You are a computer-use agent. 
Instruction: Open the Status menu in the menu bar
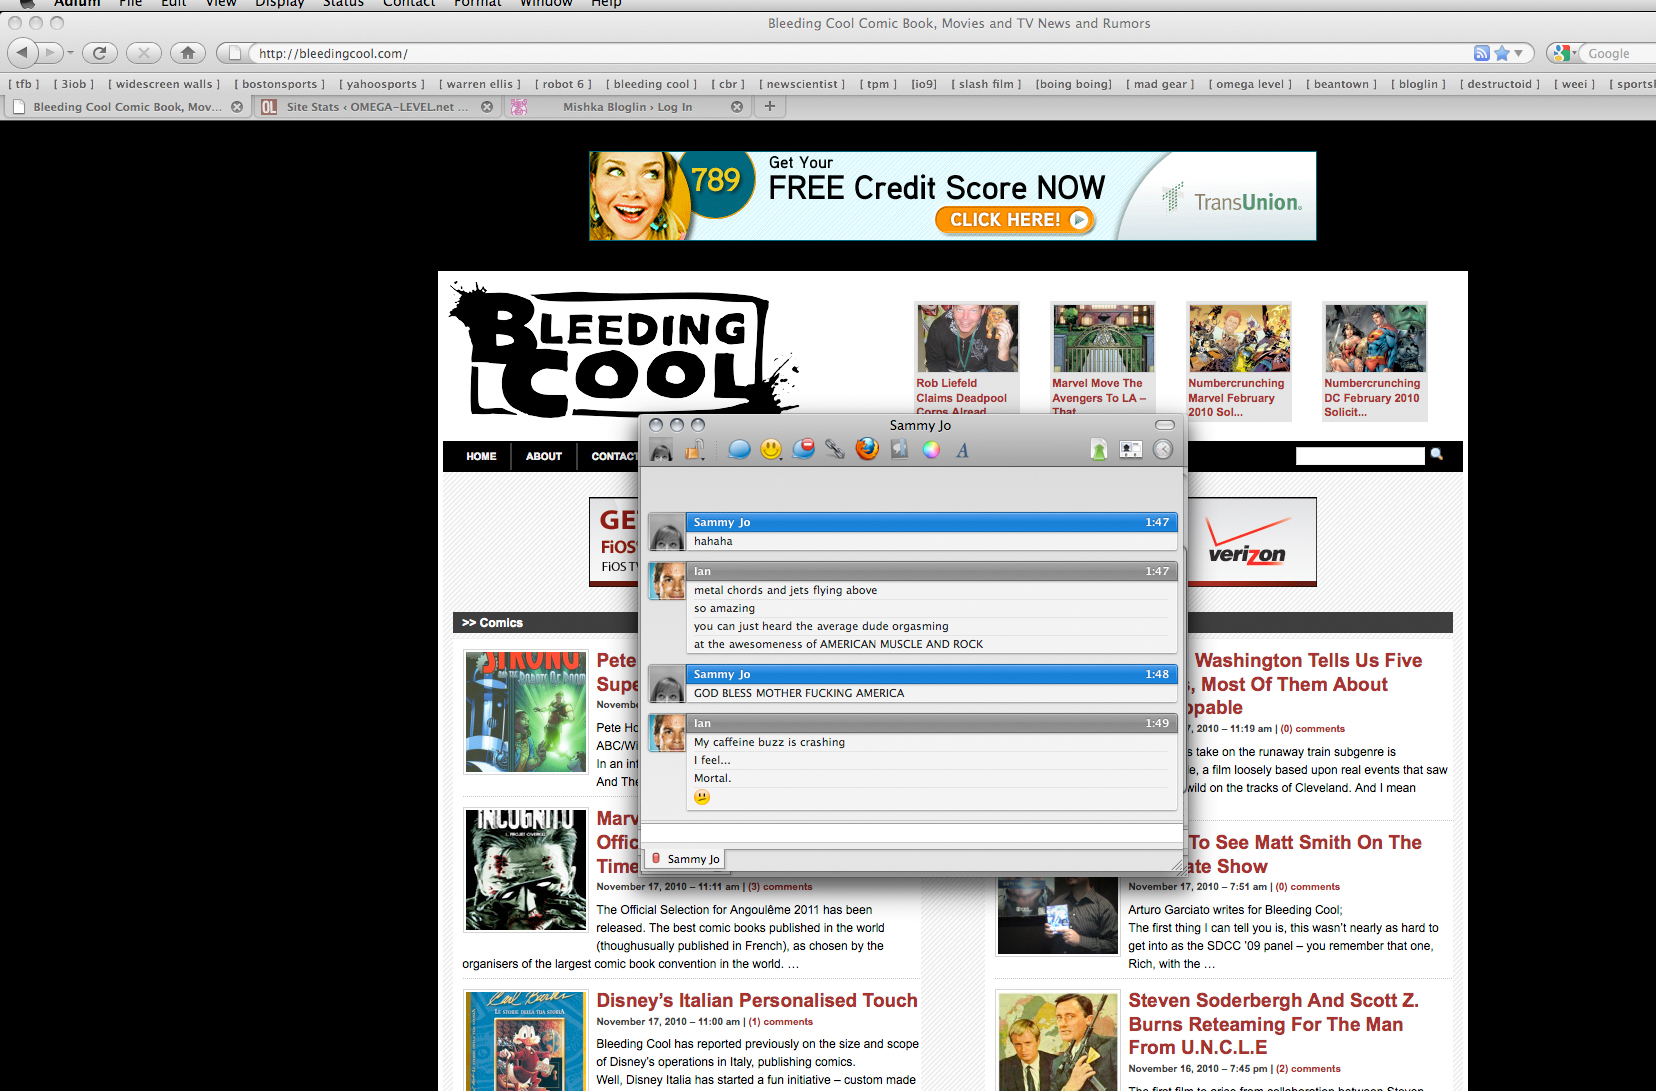pyautogui.click(x=343, y=4)
